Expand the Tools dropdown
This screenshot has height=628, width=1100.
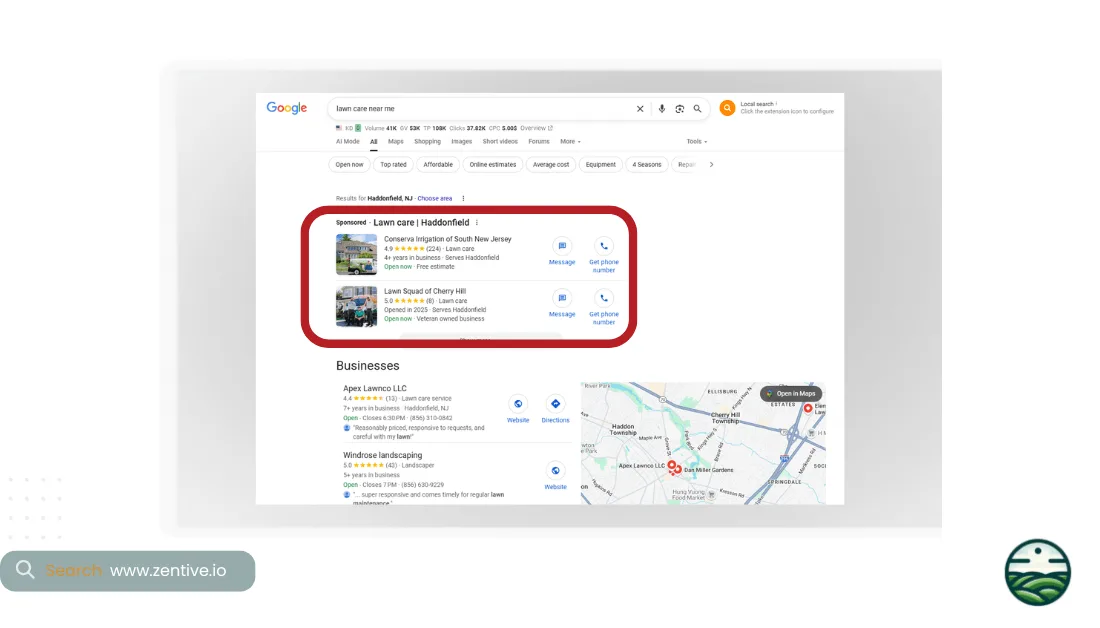(x=696, y=141)
